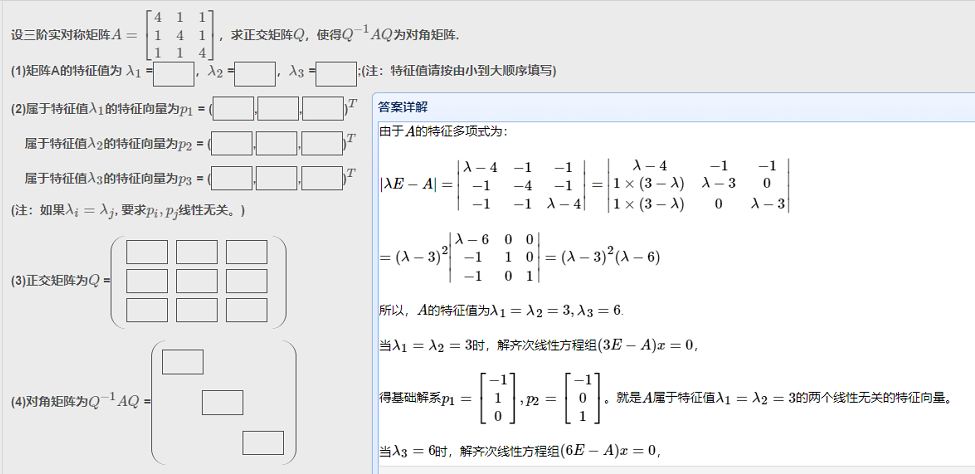The image size is (975, 474).
Task: Click the problem statement 设三阶实对称矩阵A
Action: (236, 35)
